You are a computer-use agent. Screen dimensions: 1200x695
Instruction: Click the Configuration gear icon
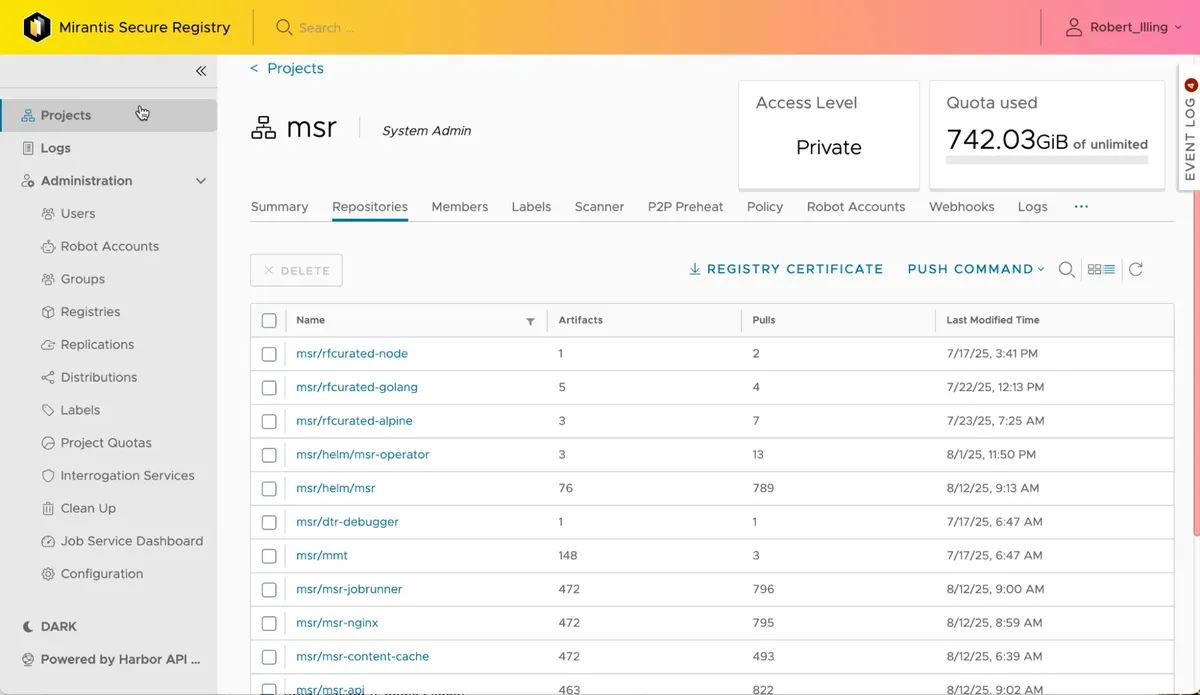[48, 574]
